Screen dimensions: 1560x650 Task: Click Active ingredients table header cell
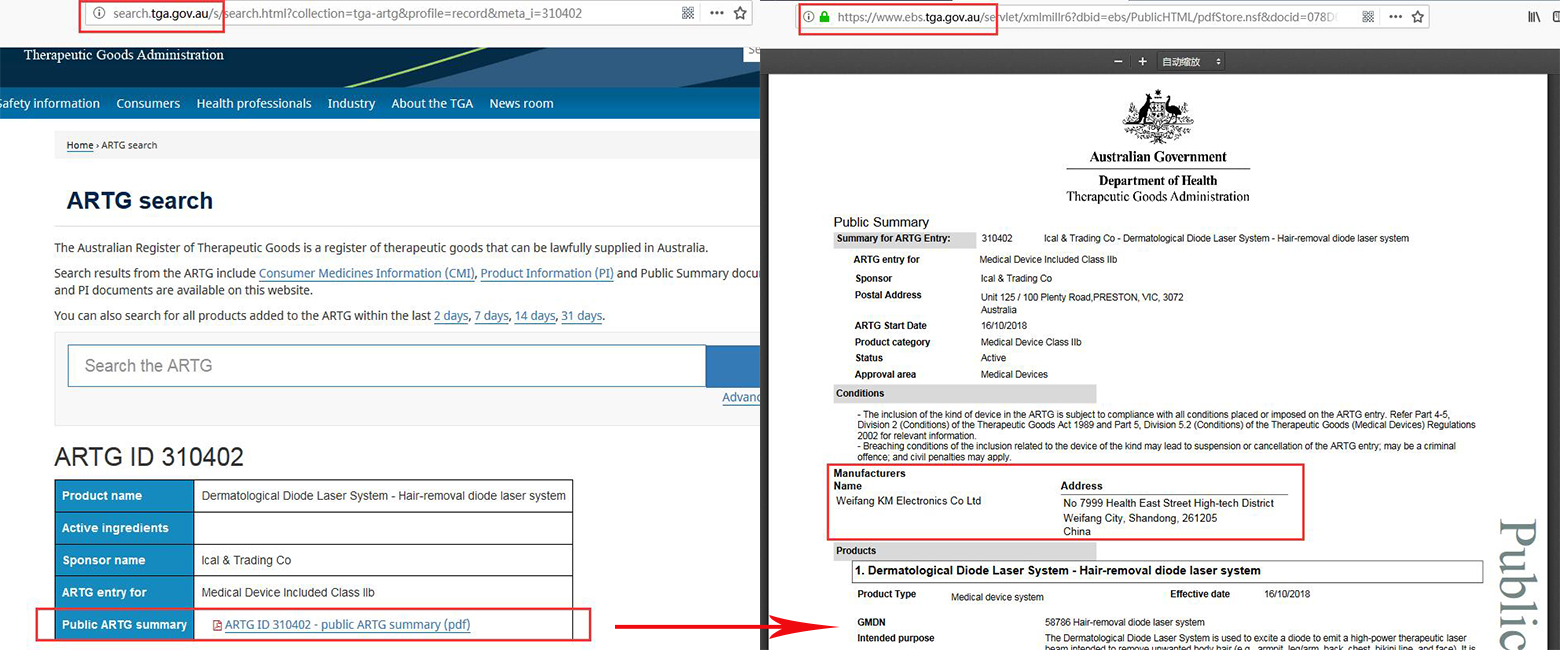[124, 528]
